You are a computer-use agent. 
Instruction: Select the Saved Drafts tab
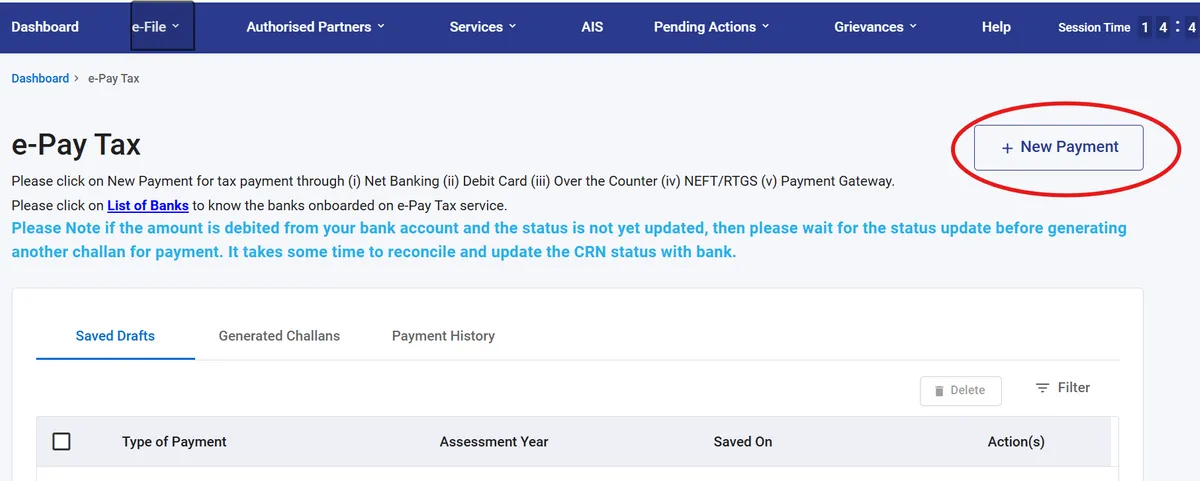click(115, 336)
